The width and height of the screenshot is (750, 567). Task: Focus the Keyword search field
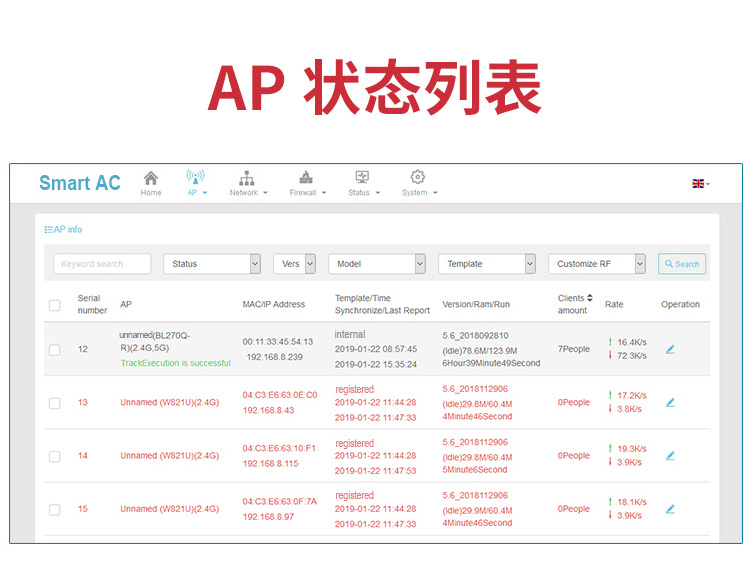pos(102,264)
